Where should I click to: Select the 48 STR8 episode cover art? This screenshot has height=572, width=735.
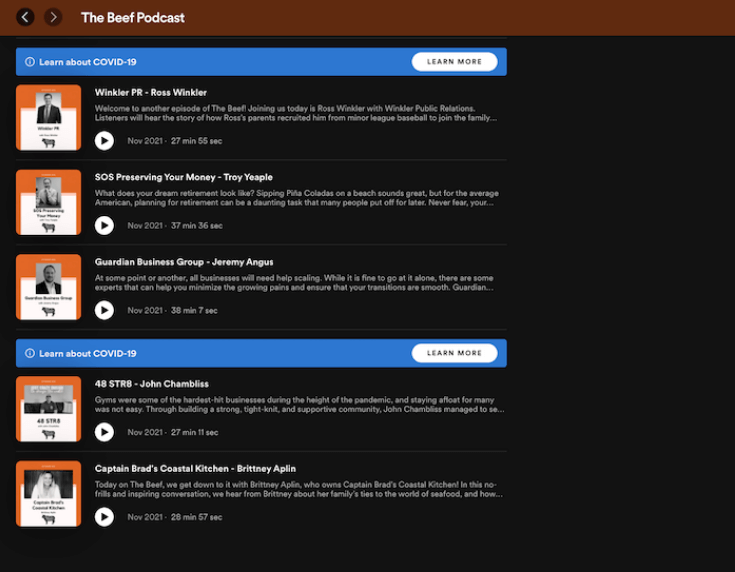pyautogui.click(x=48, y=409)
